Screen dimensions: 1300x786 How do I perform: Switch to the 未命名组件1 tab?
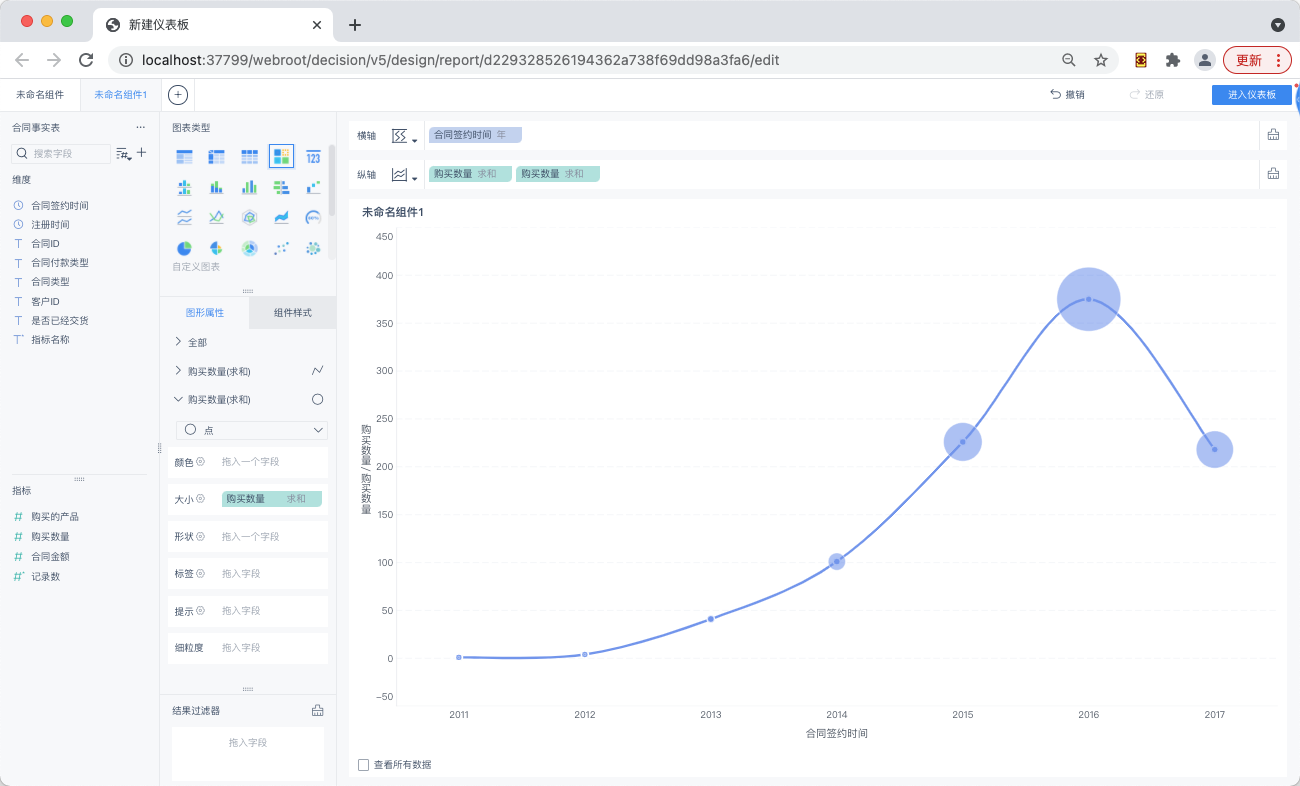click(x=121, y=95)
